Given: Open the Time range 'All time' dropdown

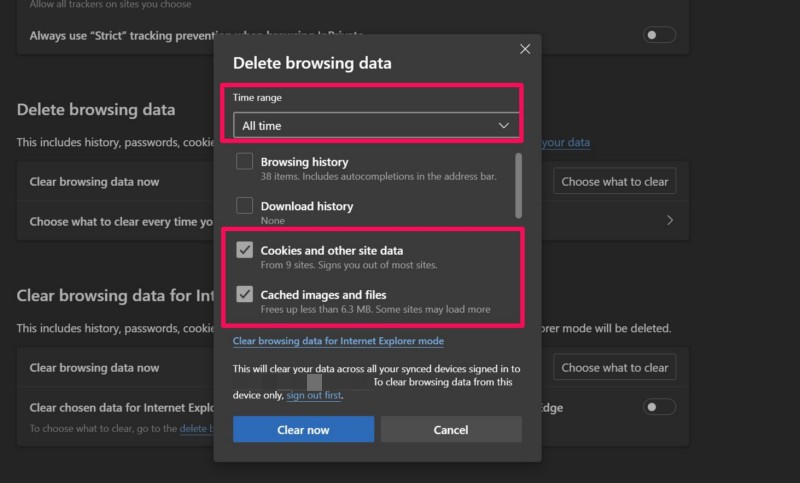Looking at the screenshot, I should (375, 125).
